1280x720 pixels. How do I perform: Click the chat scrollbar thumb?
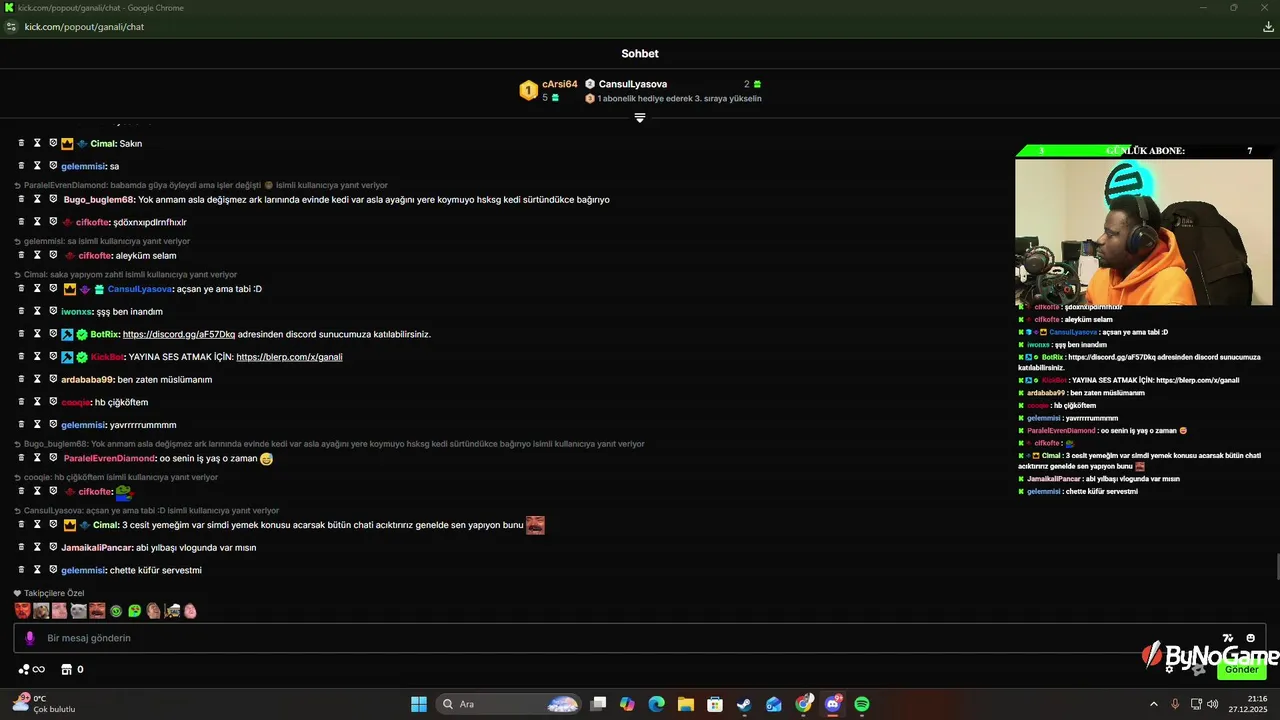coord(1277,566)
